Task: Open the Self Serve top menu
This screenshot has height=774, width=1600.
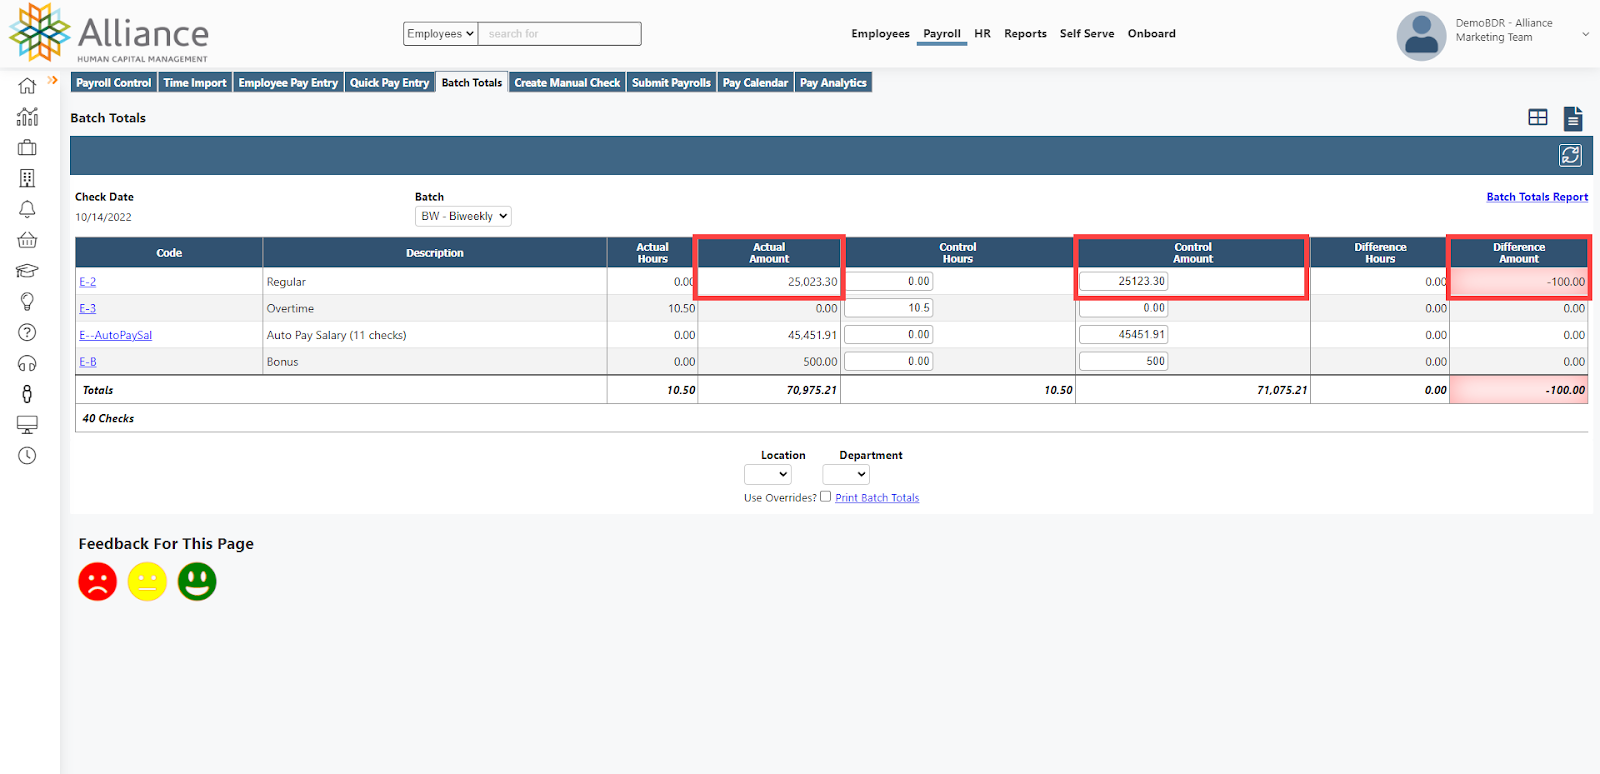Action: (1087, 34)
